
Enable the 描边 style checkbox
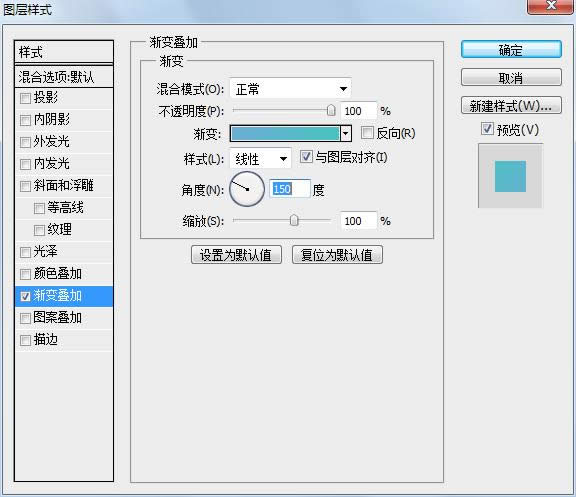pyautogui.click(x=25, y=340)
